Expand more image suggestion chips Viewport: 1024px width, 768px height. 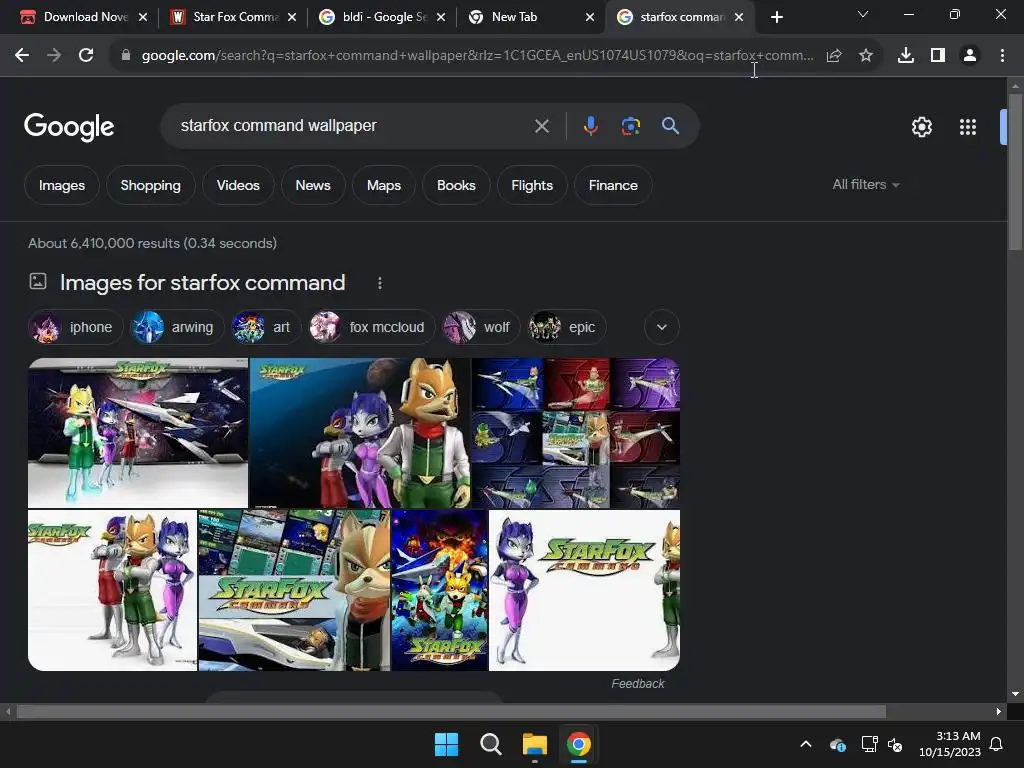tap(662, 327)
